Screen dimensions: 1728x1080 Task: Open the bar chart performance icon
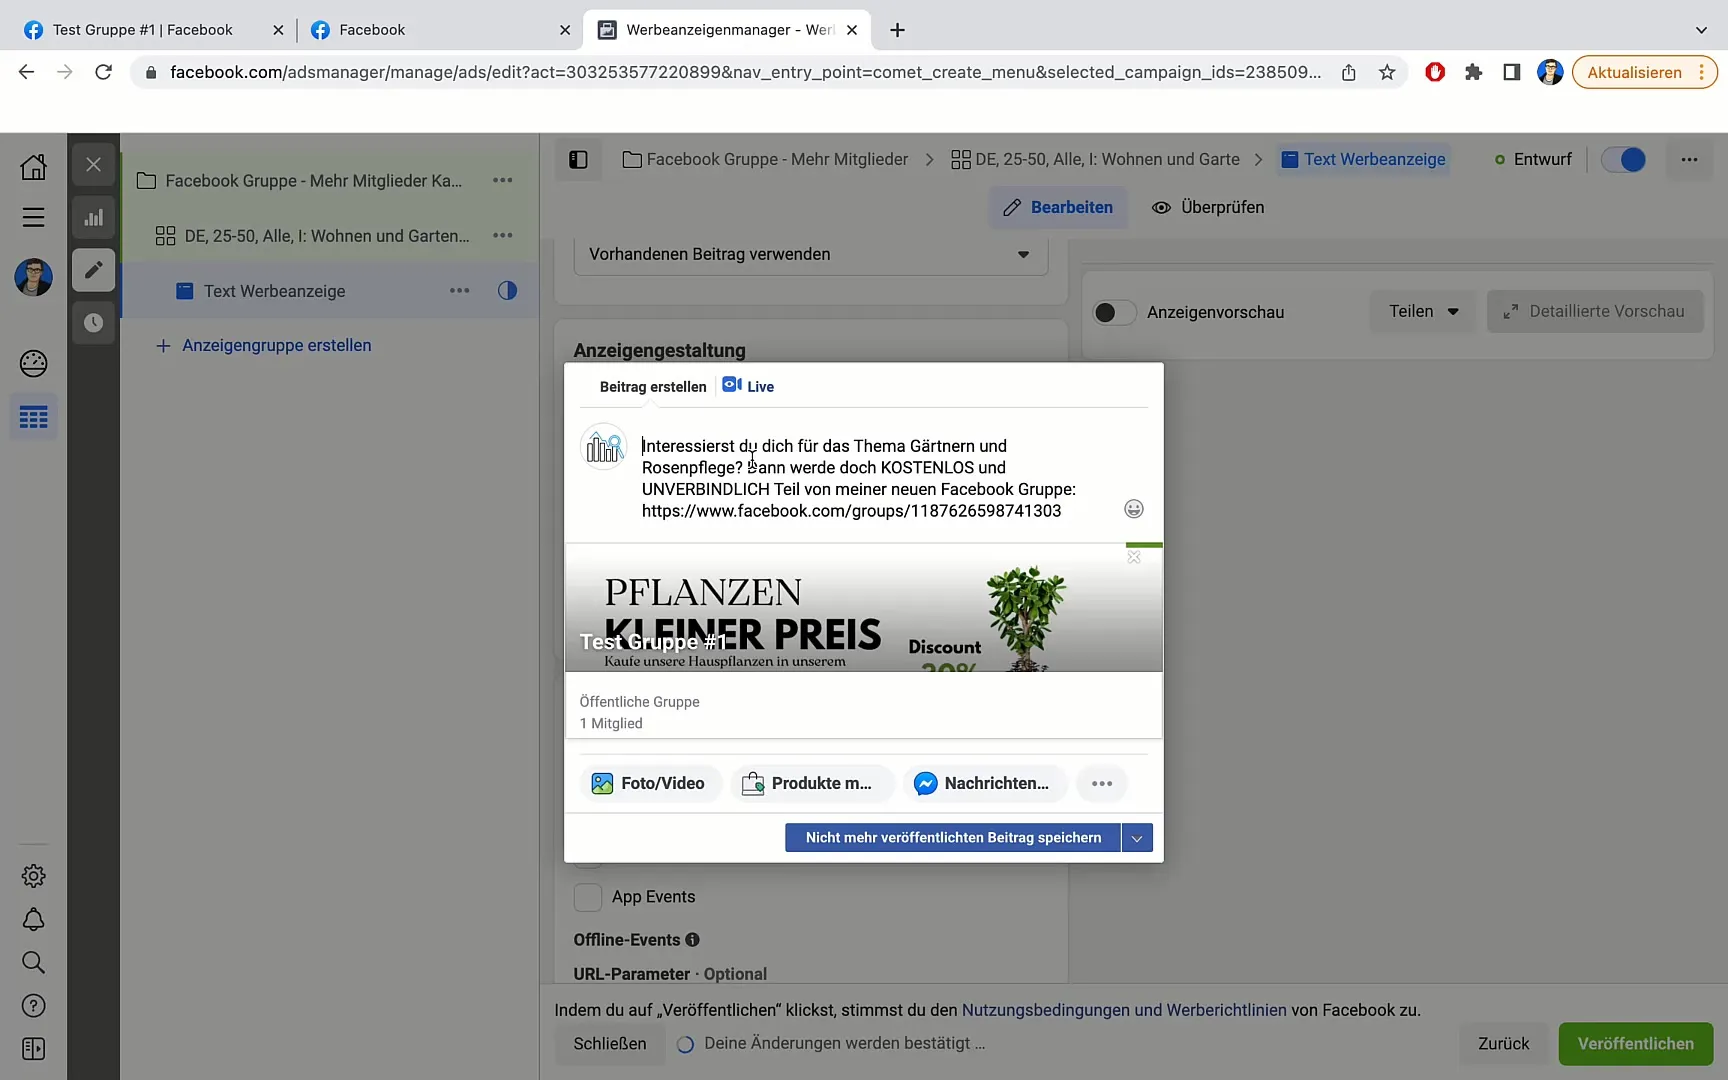(x=93, y=217)
